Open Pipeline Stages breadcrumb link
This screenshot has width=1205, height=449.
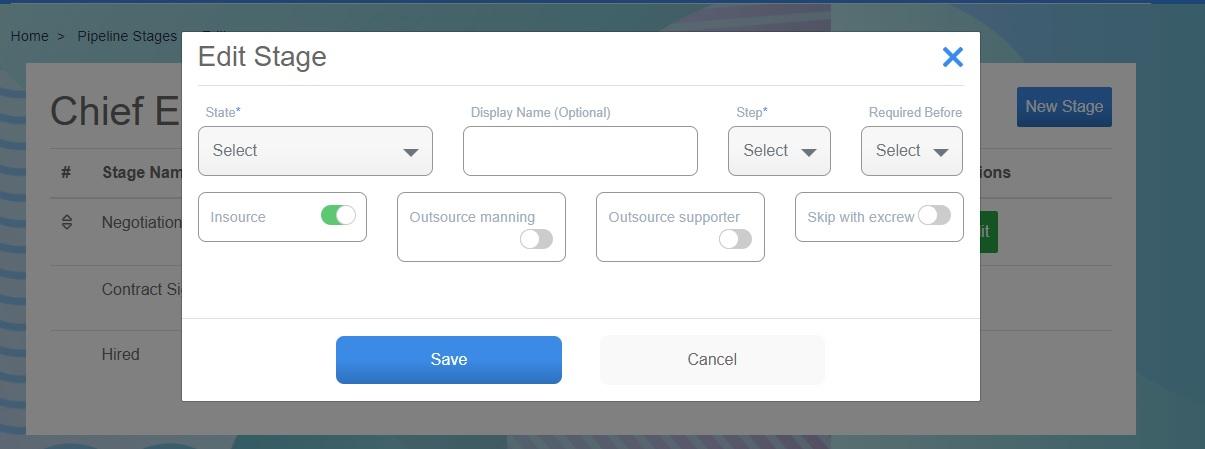coord(127,36)
